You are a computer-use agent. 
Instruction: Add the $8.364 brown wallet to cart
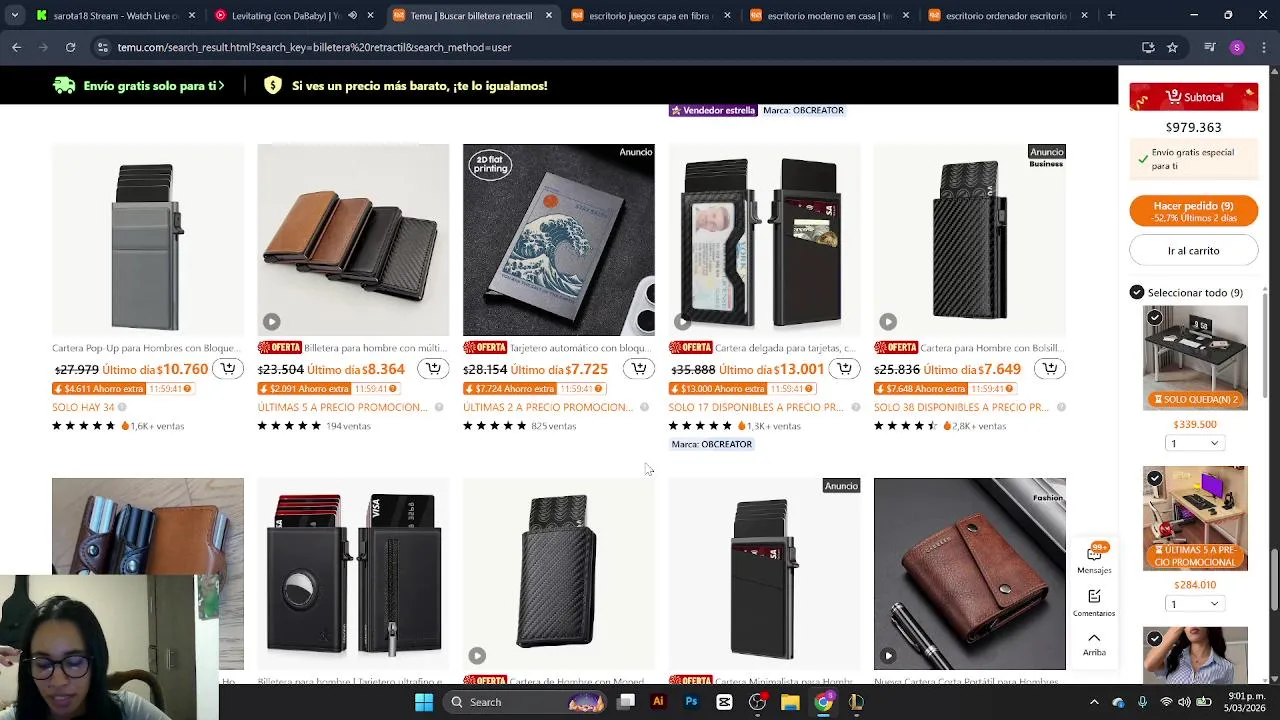[x=433, y=369]
